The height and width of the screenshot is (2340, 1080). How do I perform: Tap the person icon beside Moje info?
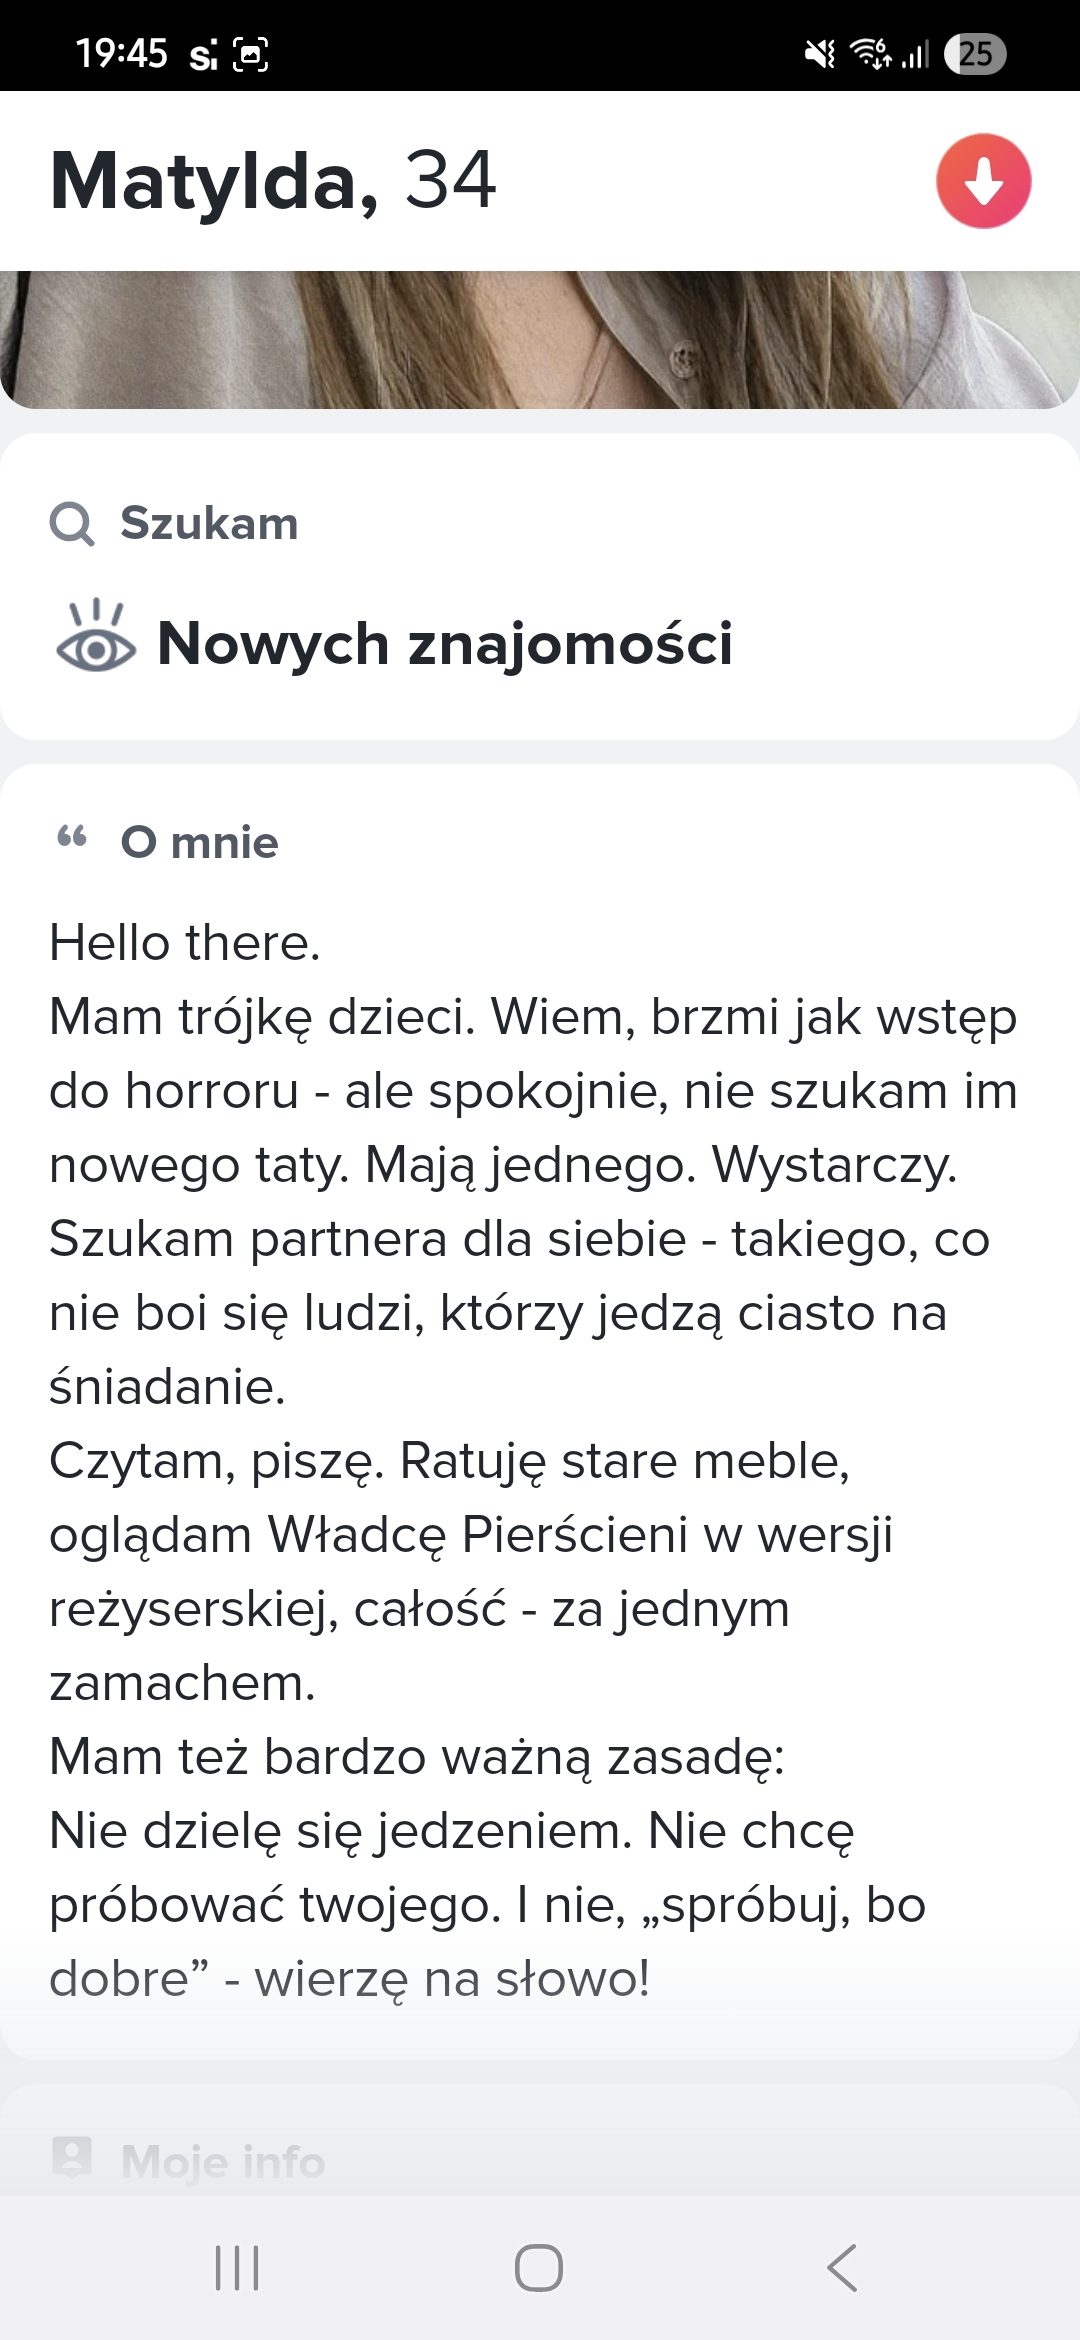(72, 2156)
